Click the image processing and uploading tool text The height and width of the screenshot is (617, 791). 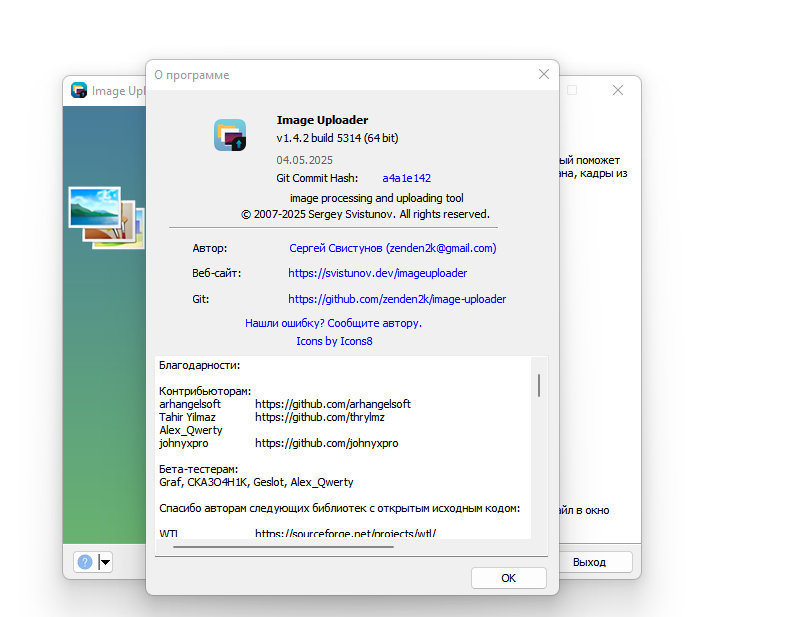click(x=376, y=198)
